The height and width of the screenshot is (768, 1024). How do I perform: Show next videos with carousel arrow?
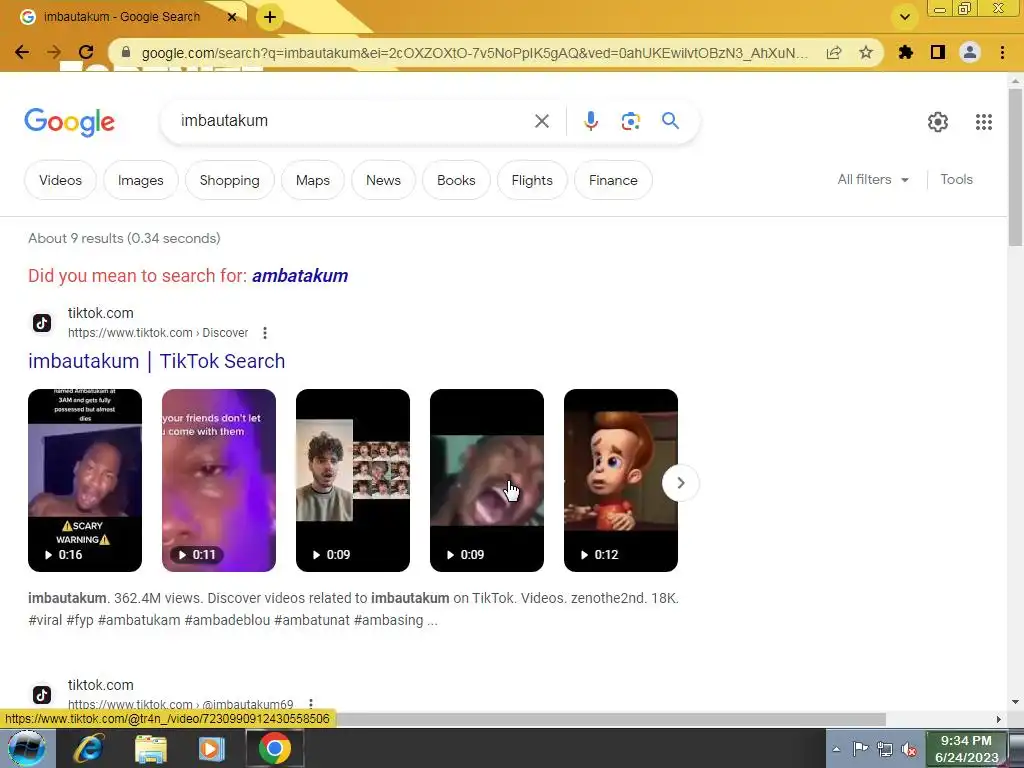coord(680,483)
